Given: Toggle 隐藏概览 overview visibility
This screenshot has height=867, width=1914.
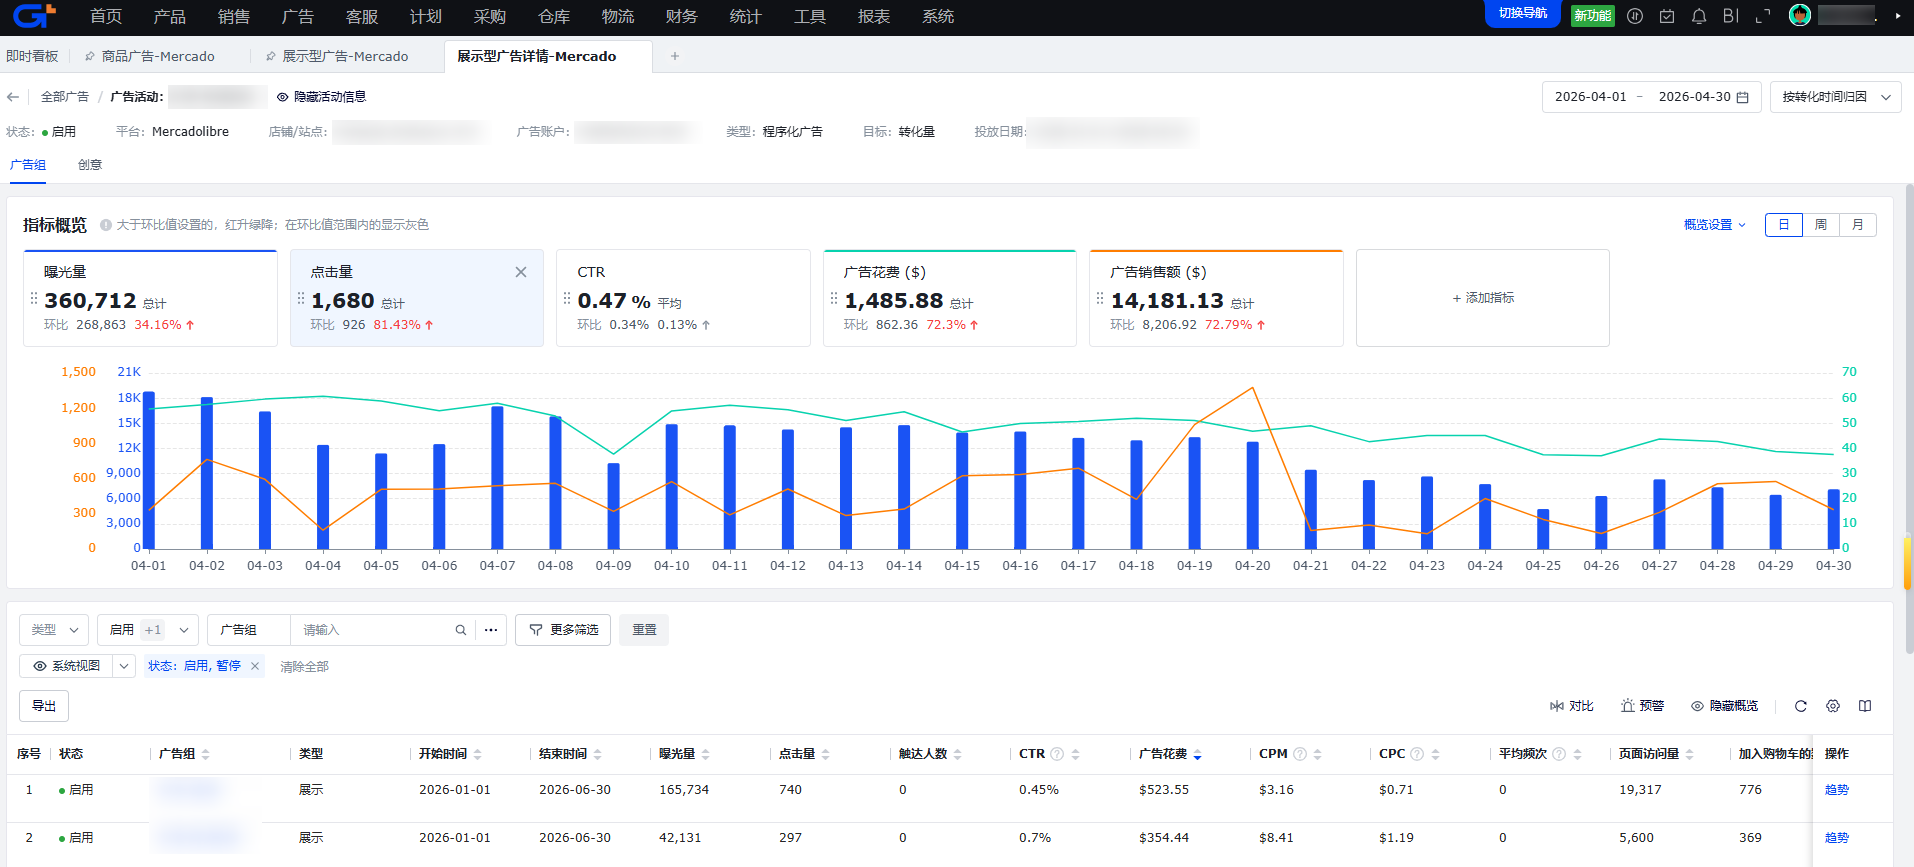Looking at the screenshot, I should (x=1725, y=706).
